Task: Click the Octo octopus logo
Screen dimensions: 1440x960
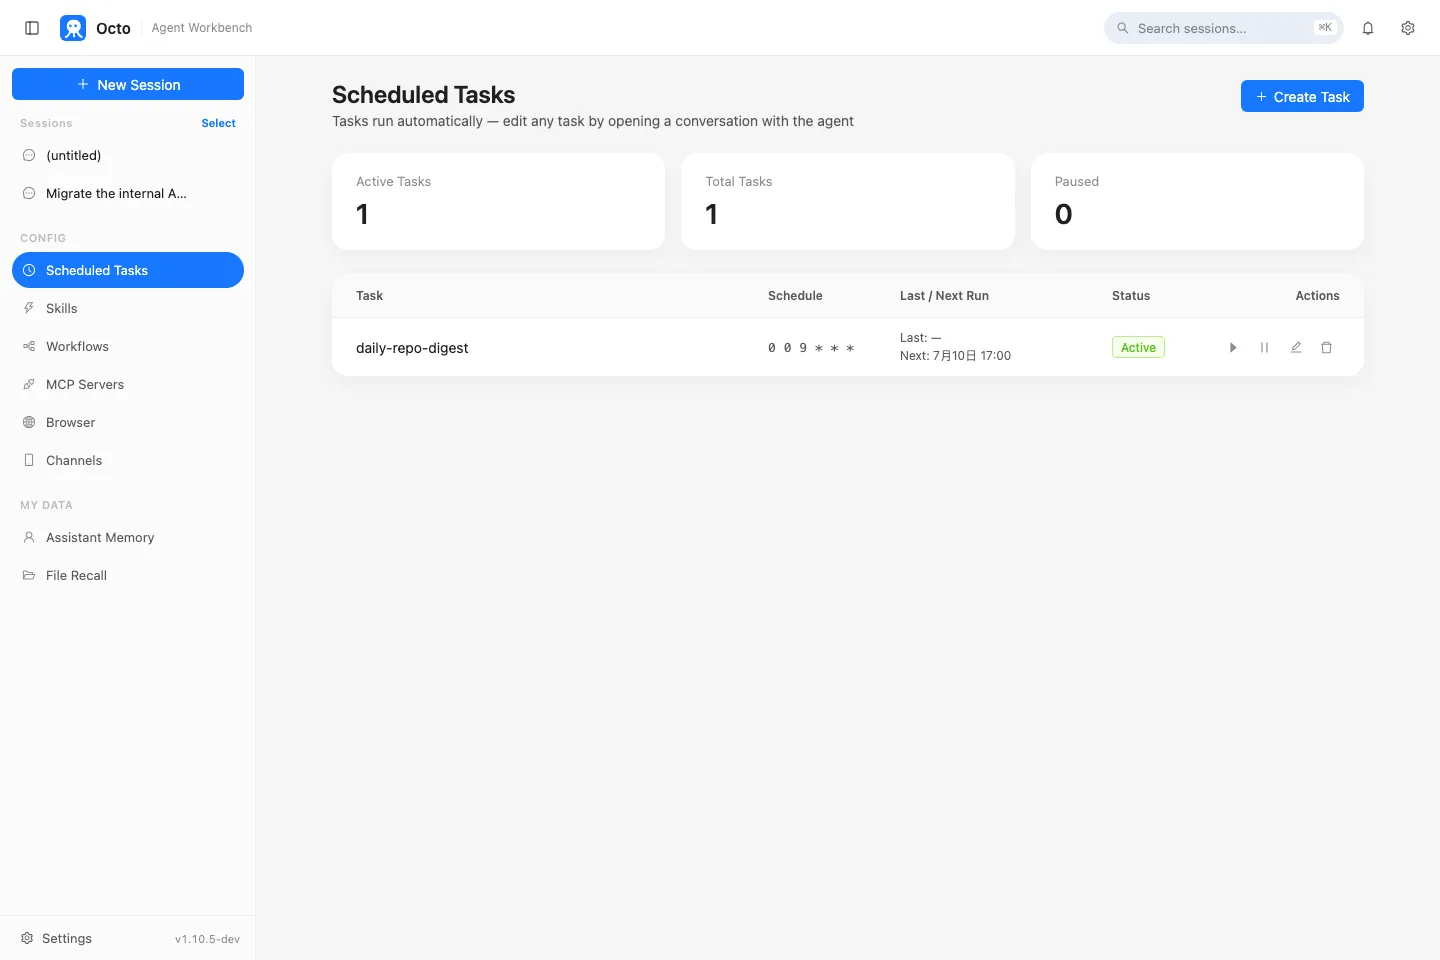Action: point(73,28)
